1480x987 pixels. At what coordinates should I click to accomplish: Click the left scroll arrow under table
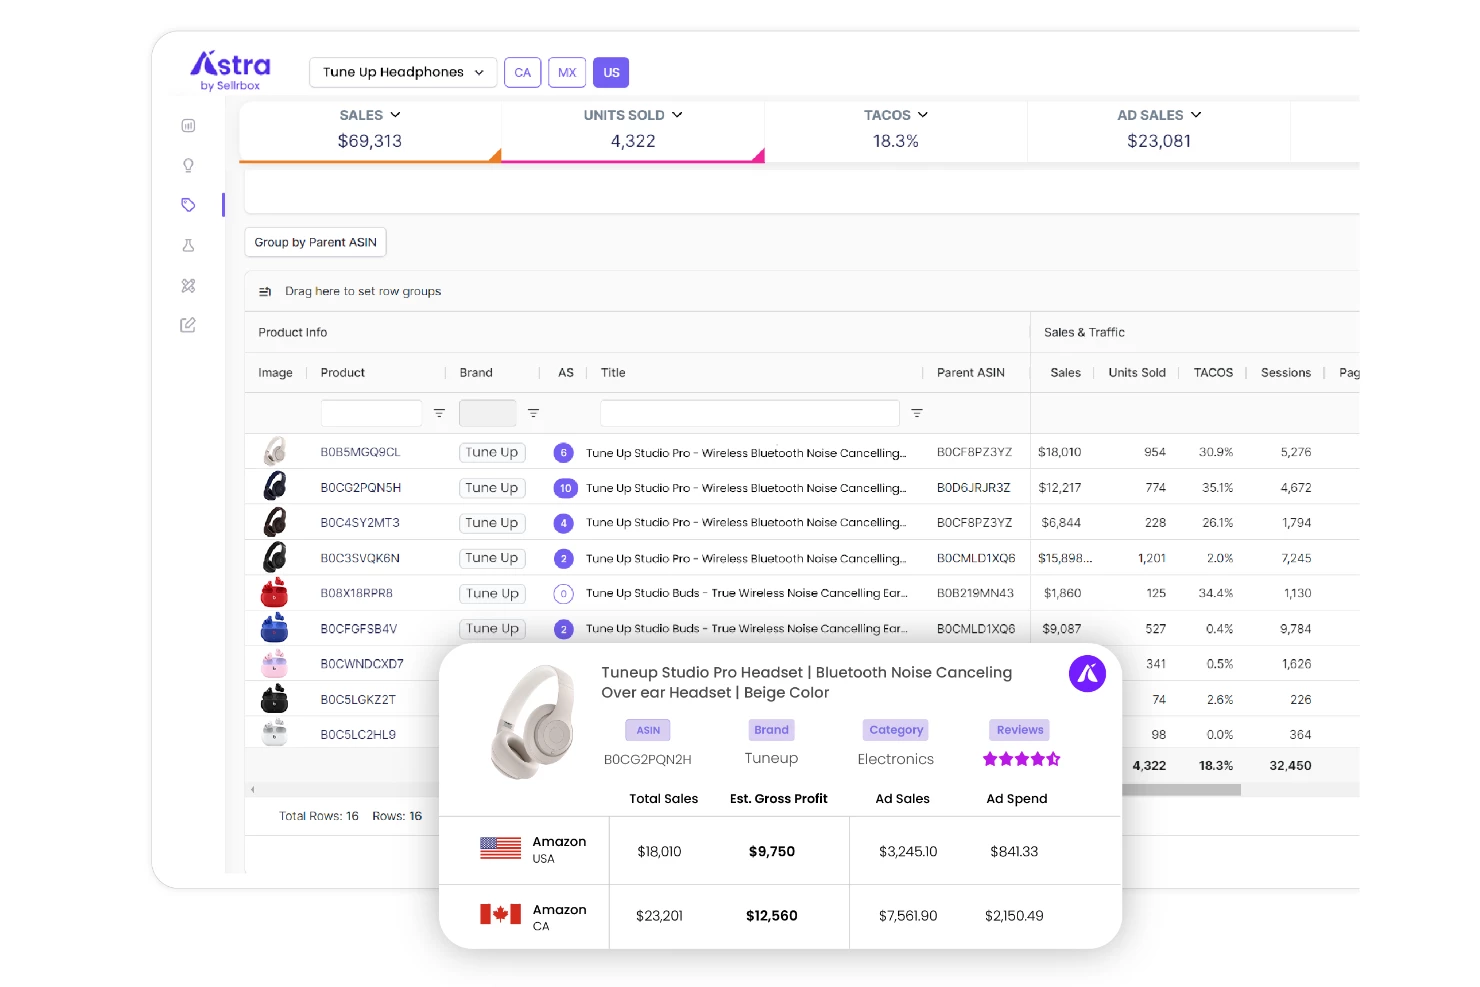253,790
